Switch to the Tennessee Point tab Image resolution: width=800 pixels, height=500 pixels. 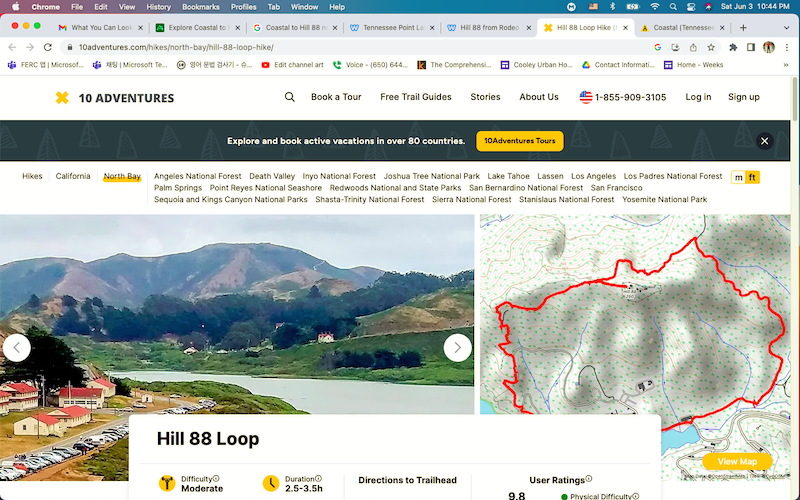pyautogui.click(x=393, y=28)
